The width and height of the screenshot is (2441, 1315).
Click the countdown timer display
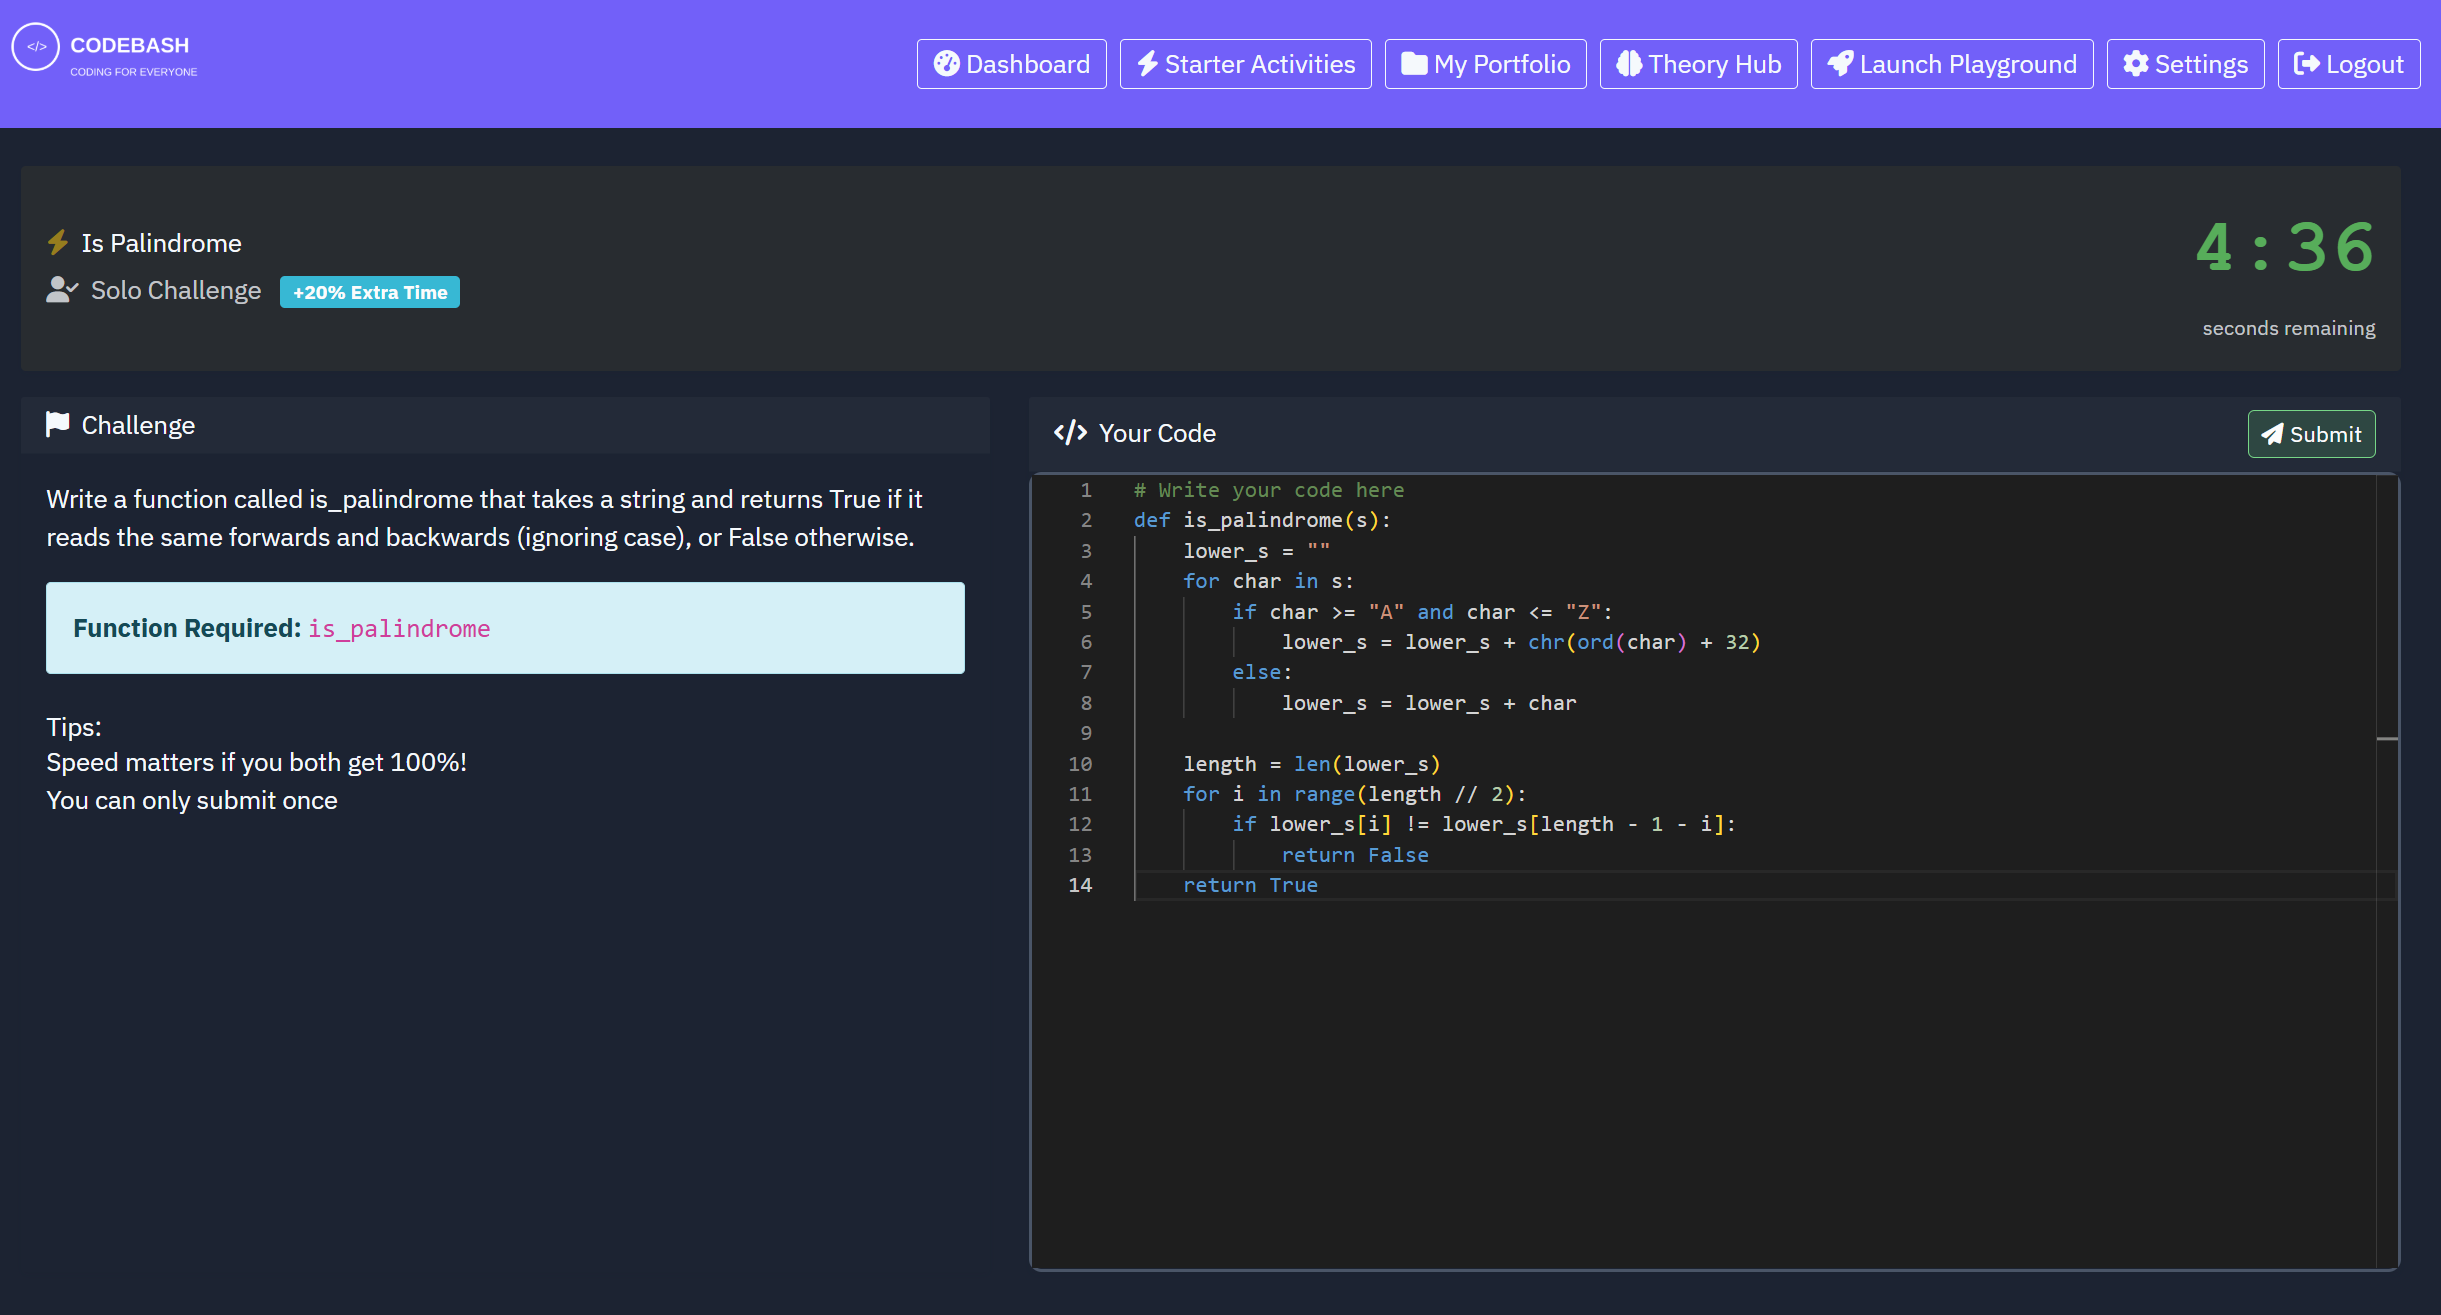(x=2284, y=248)
